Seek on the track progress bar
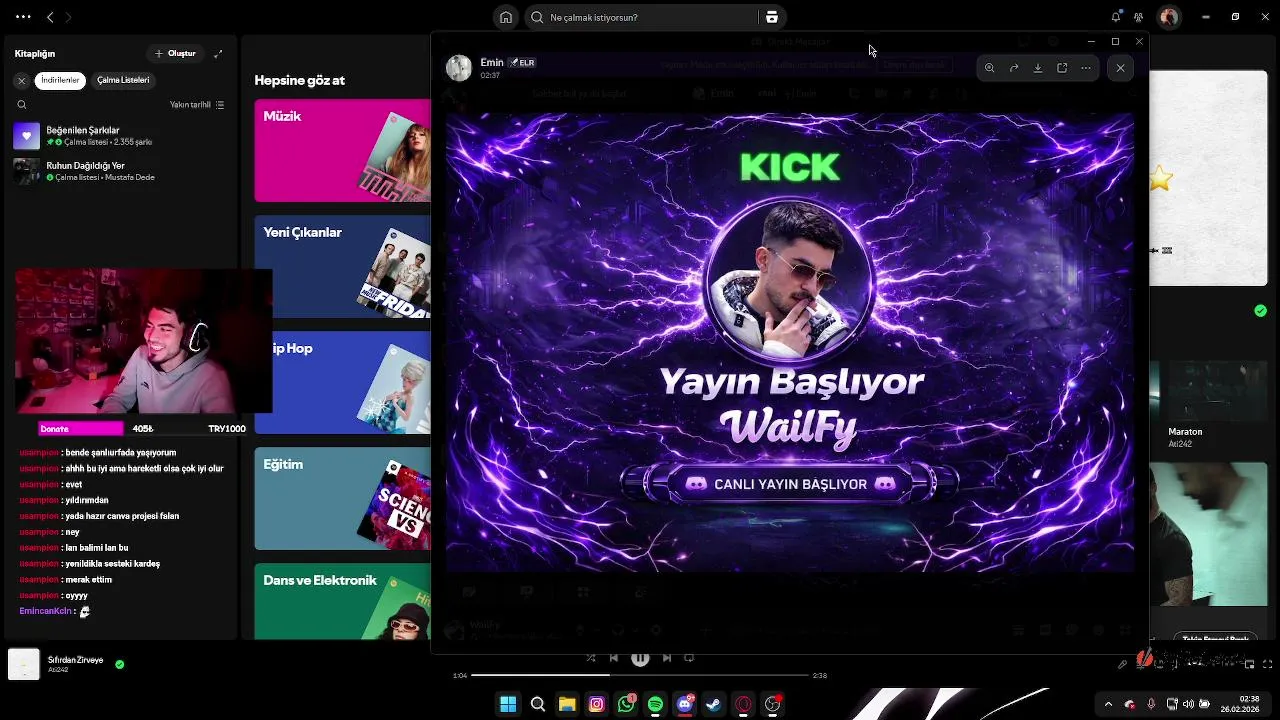This screenshot has height=720, width=1280. tap(640, 675)
